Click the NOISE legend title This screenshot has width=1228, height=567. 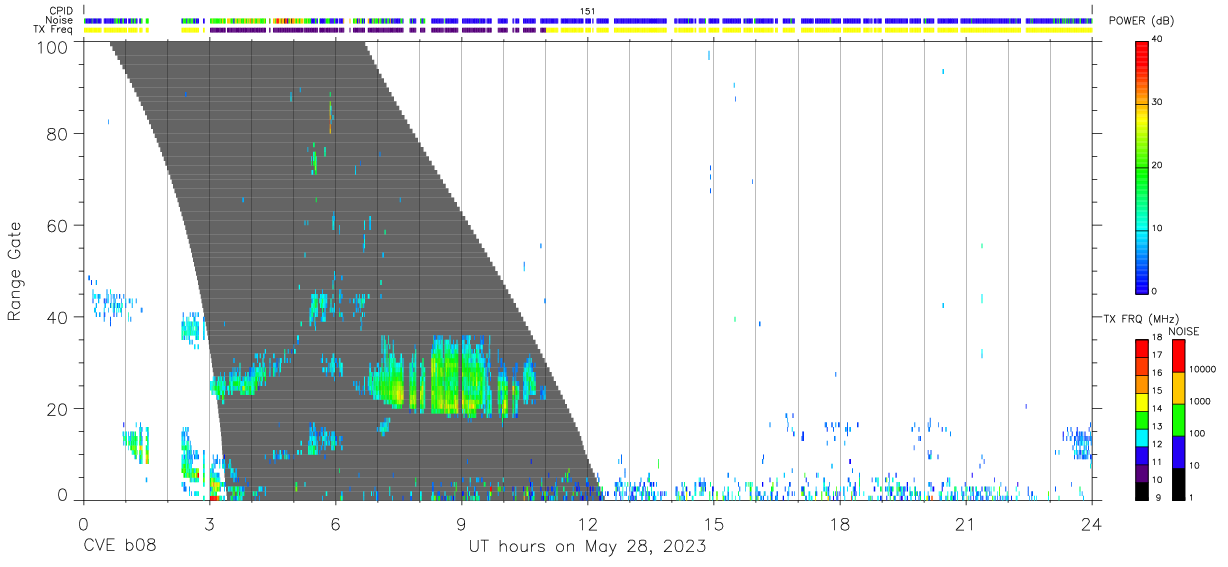[1184, 331]
